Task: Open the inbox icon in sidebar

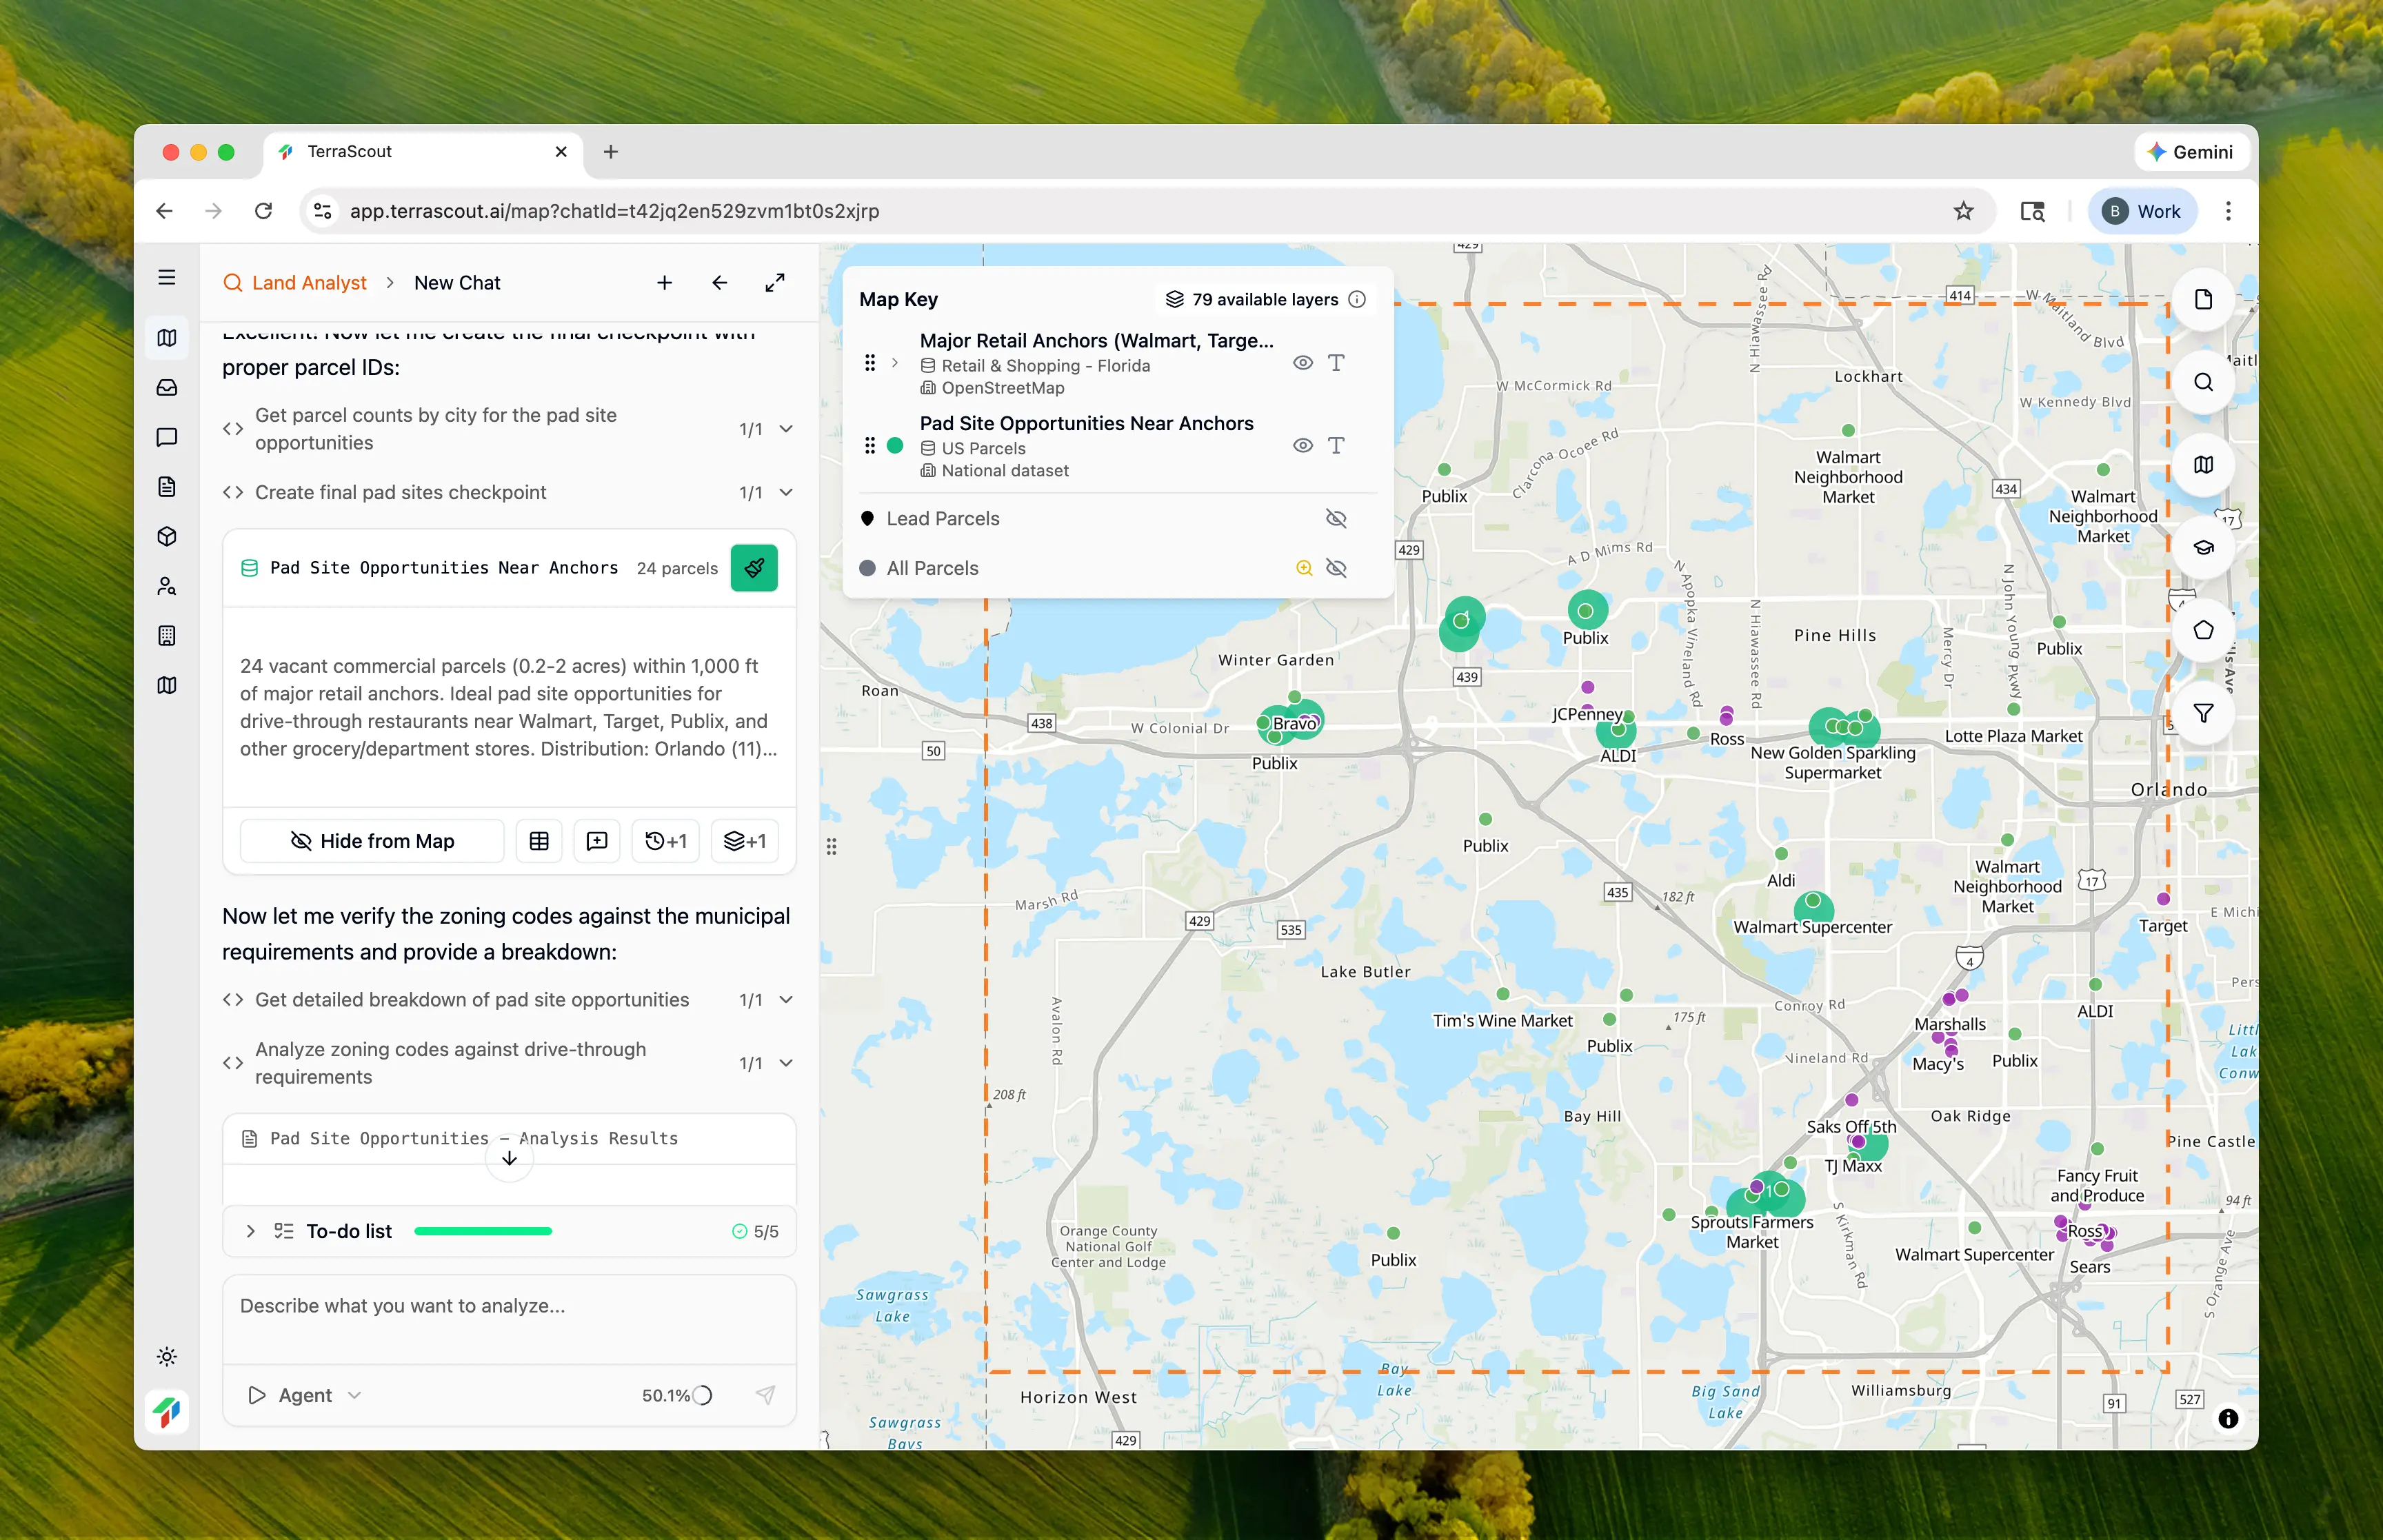Action: [x=167, y=388]
